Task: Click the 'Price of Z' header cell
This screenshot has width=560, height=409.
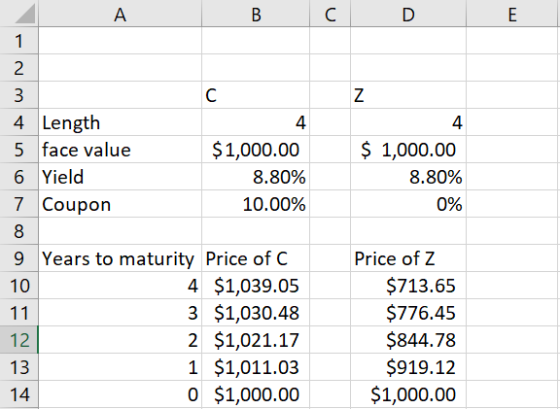Action: (408, 258)
